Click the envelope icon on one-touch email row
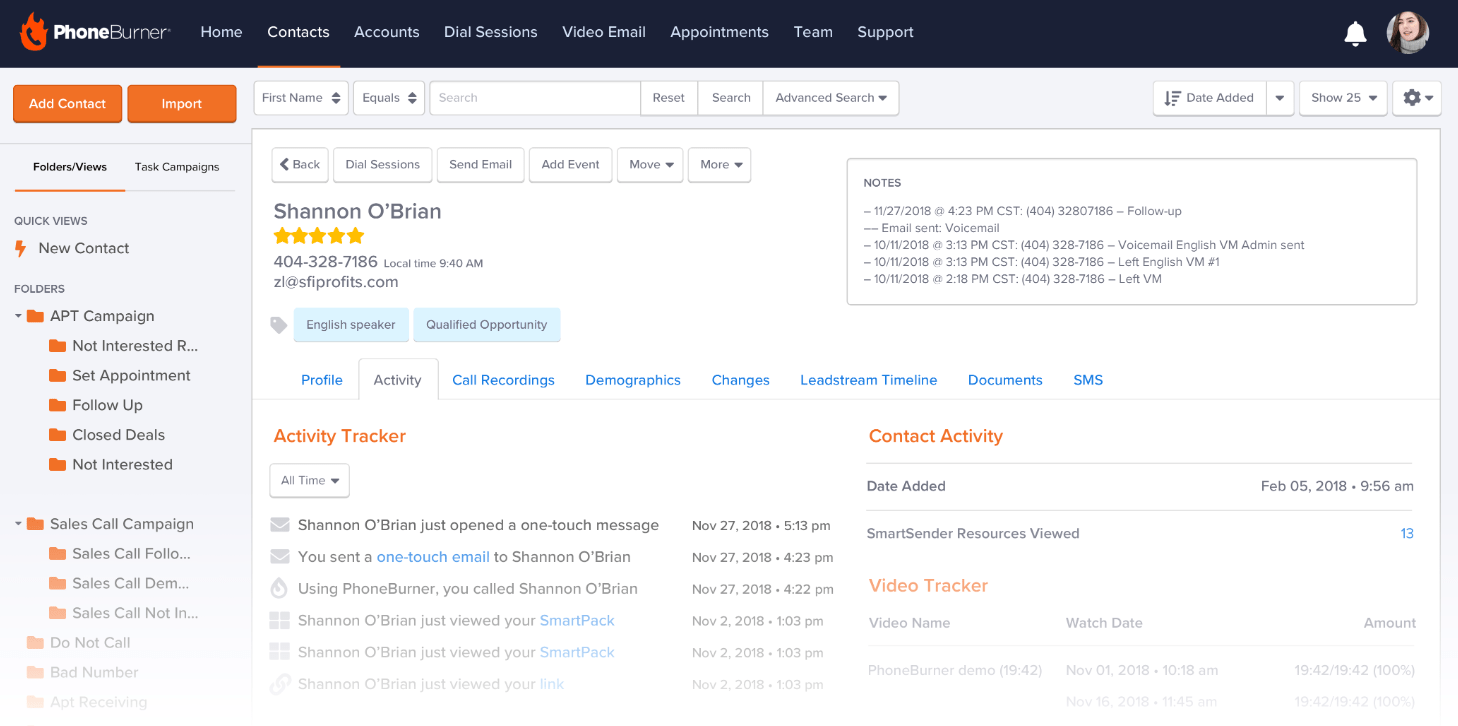This screenshot has width=1458, height=726. tap(280, 557)
